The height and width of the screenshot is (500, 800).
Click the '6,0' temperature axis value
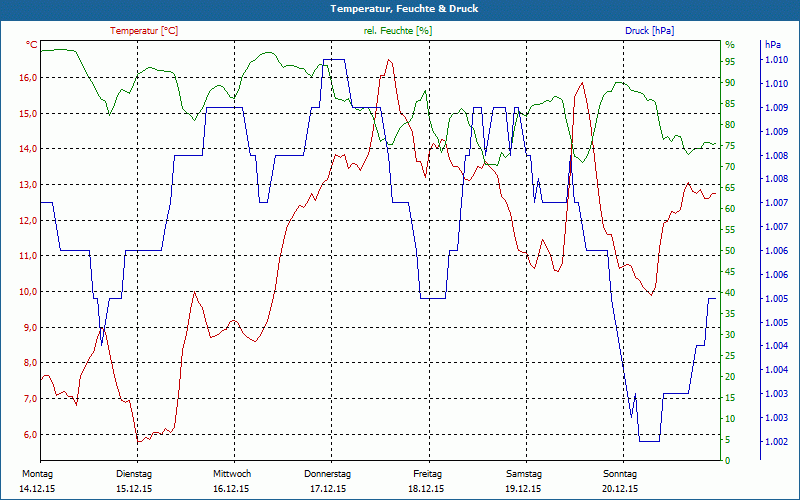pos(30,434)
